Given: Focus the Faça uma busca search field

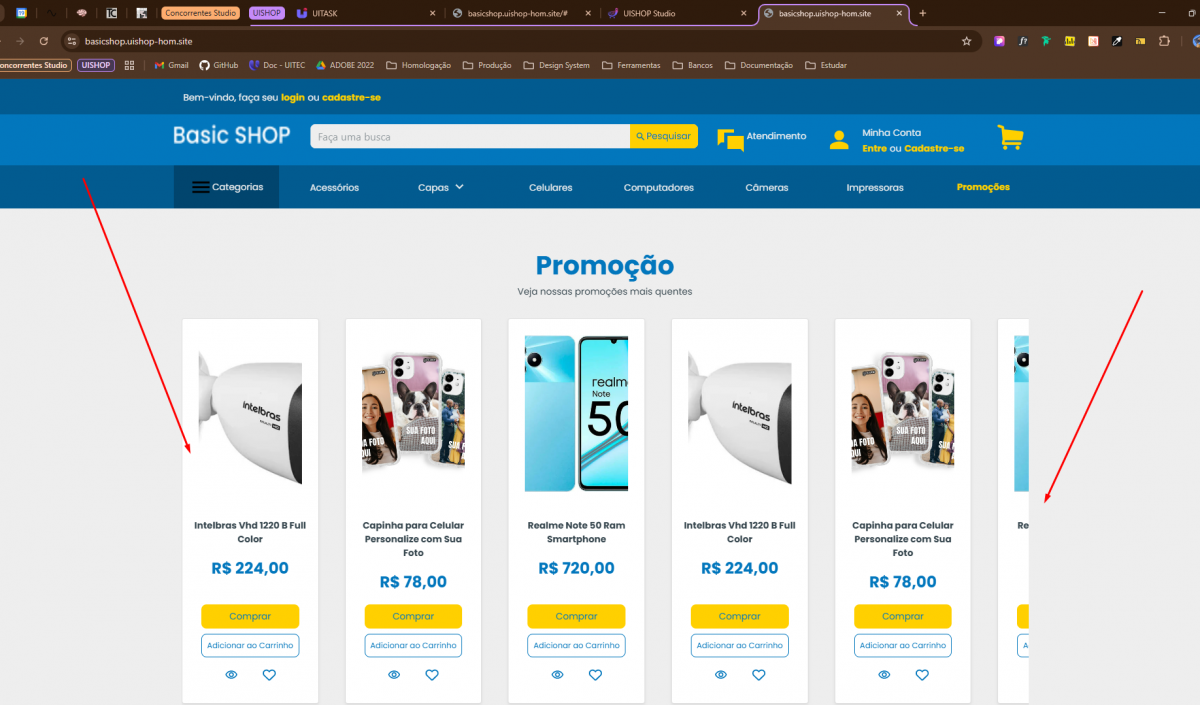Looking at the screenshot, I should pyautogui.click(x=470, y=136).
